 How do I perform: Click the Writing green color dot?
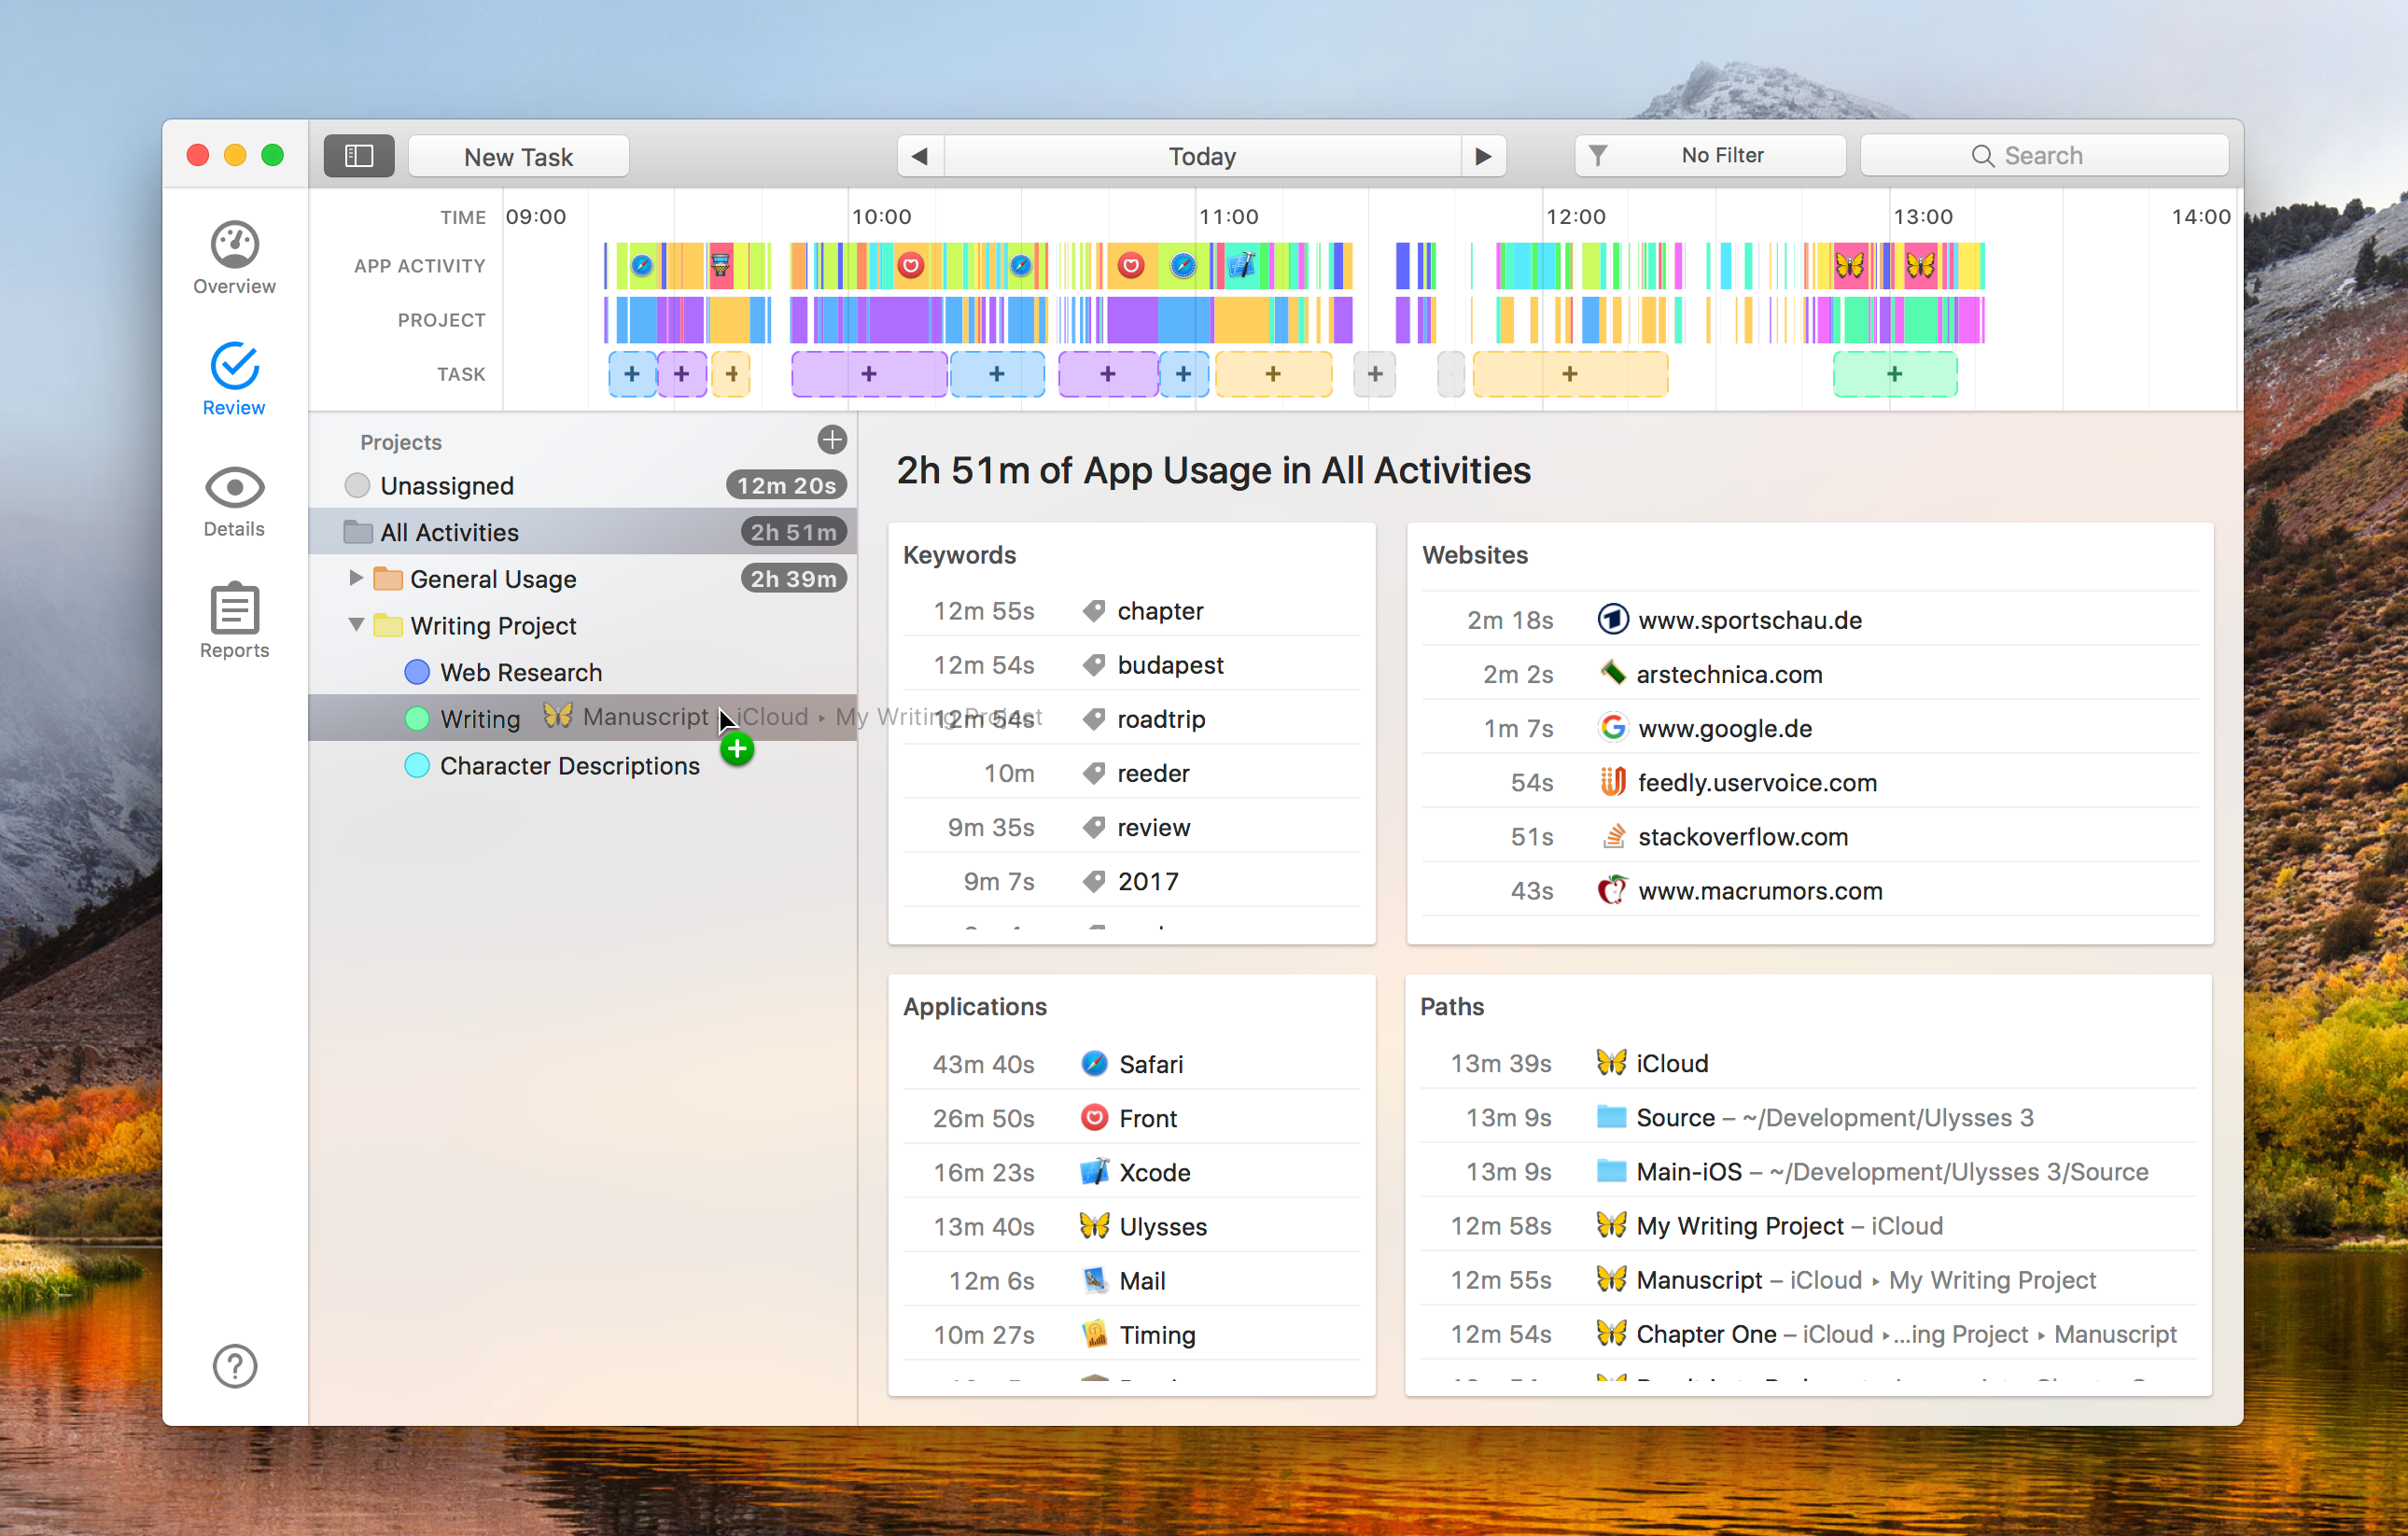click(417, 719)
